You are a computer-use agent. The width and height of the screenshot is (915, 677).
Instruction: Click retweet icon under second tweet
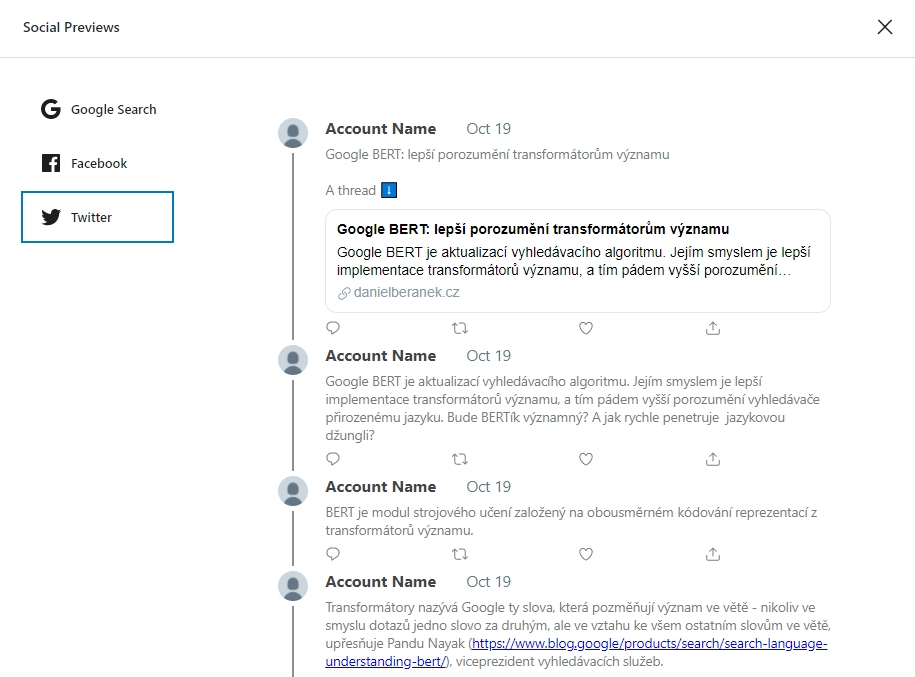tap(460, 459)
